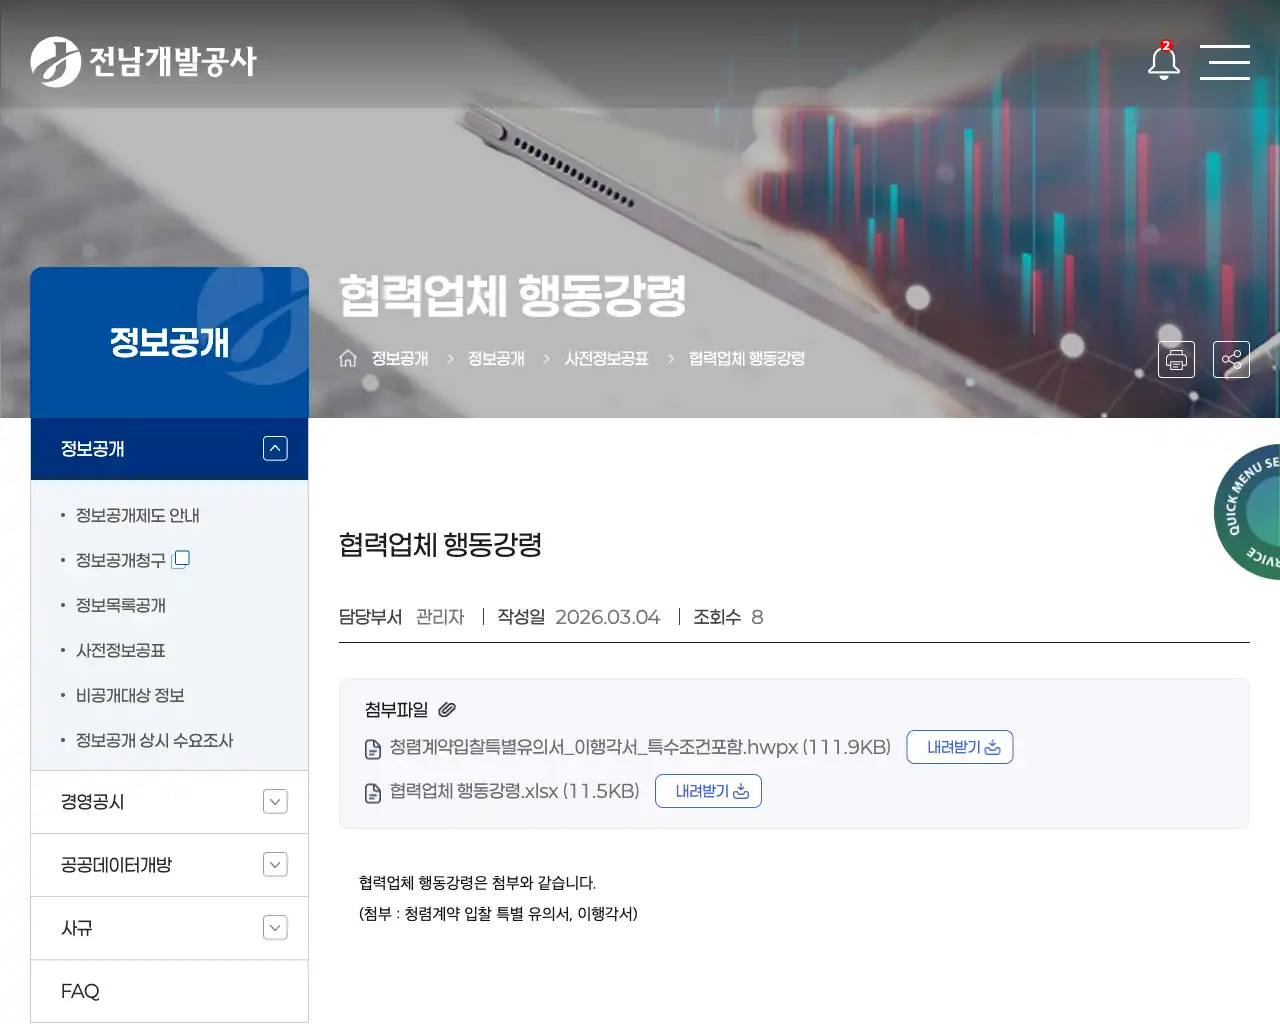The height and width of the screenshot is (1024, 1280).
Task: Click the date 2026.03.04
Action: (608, 617)
